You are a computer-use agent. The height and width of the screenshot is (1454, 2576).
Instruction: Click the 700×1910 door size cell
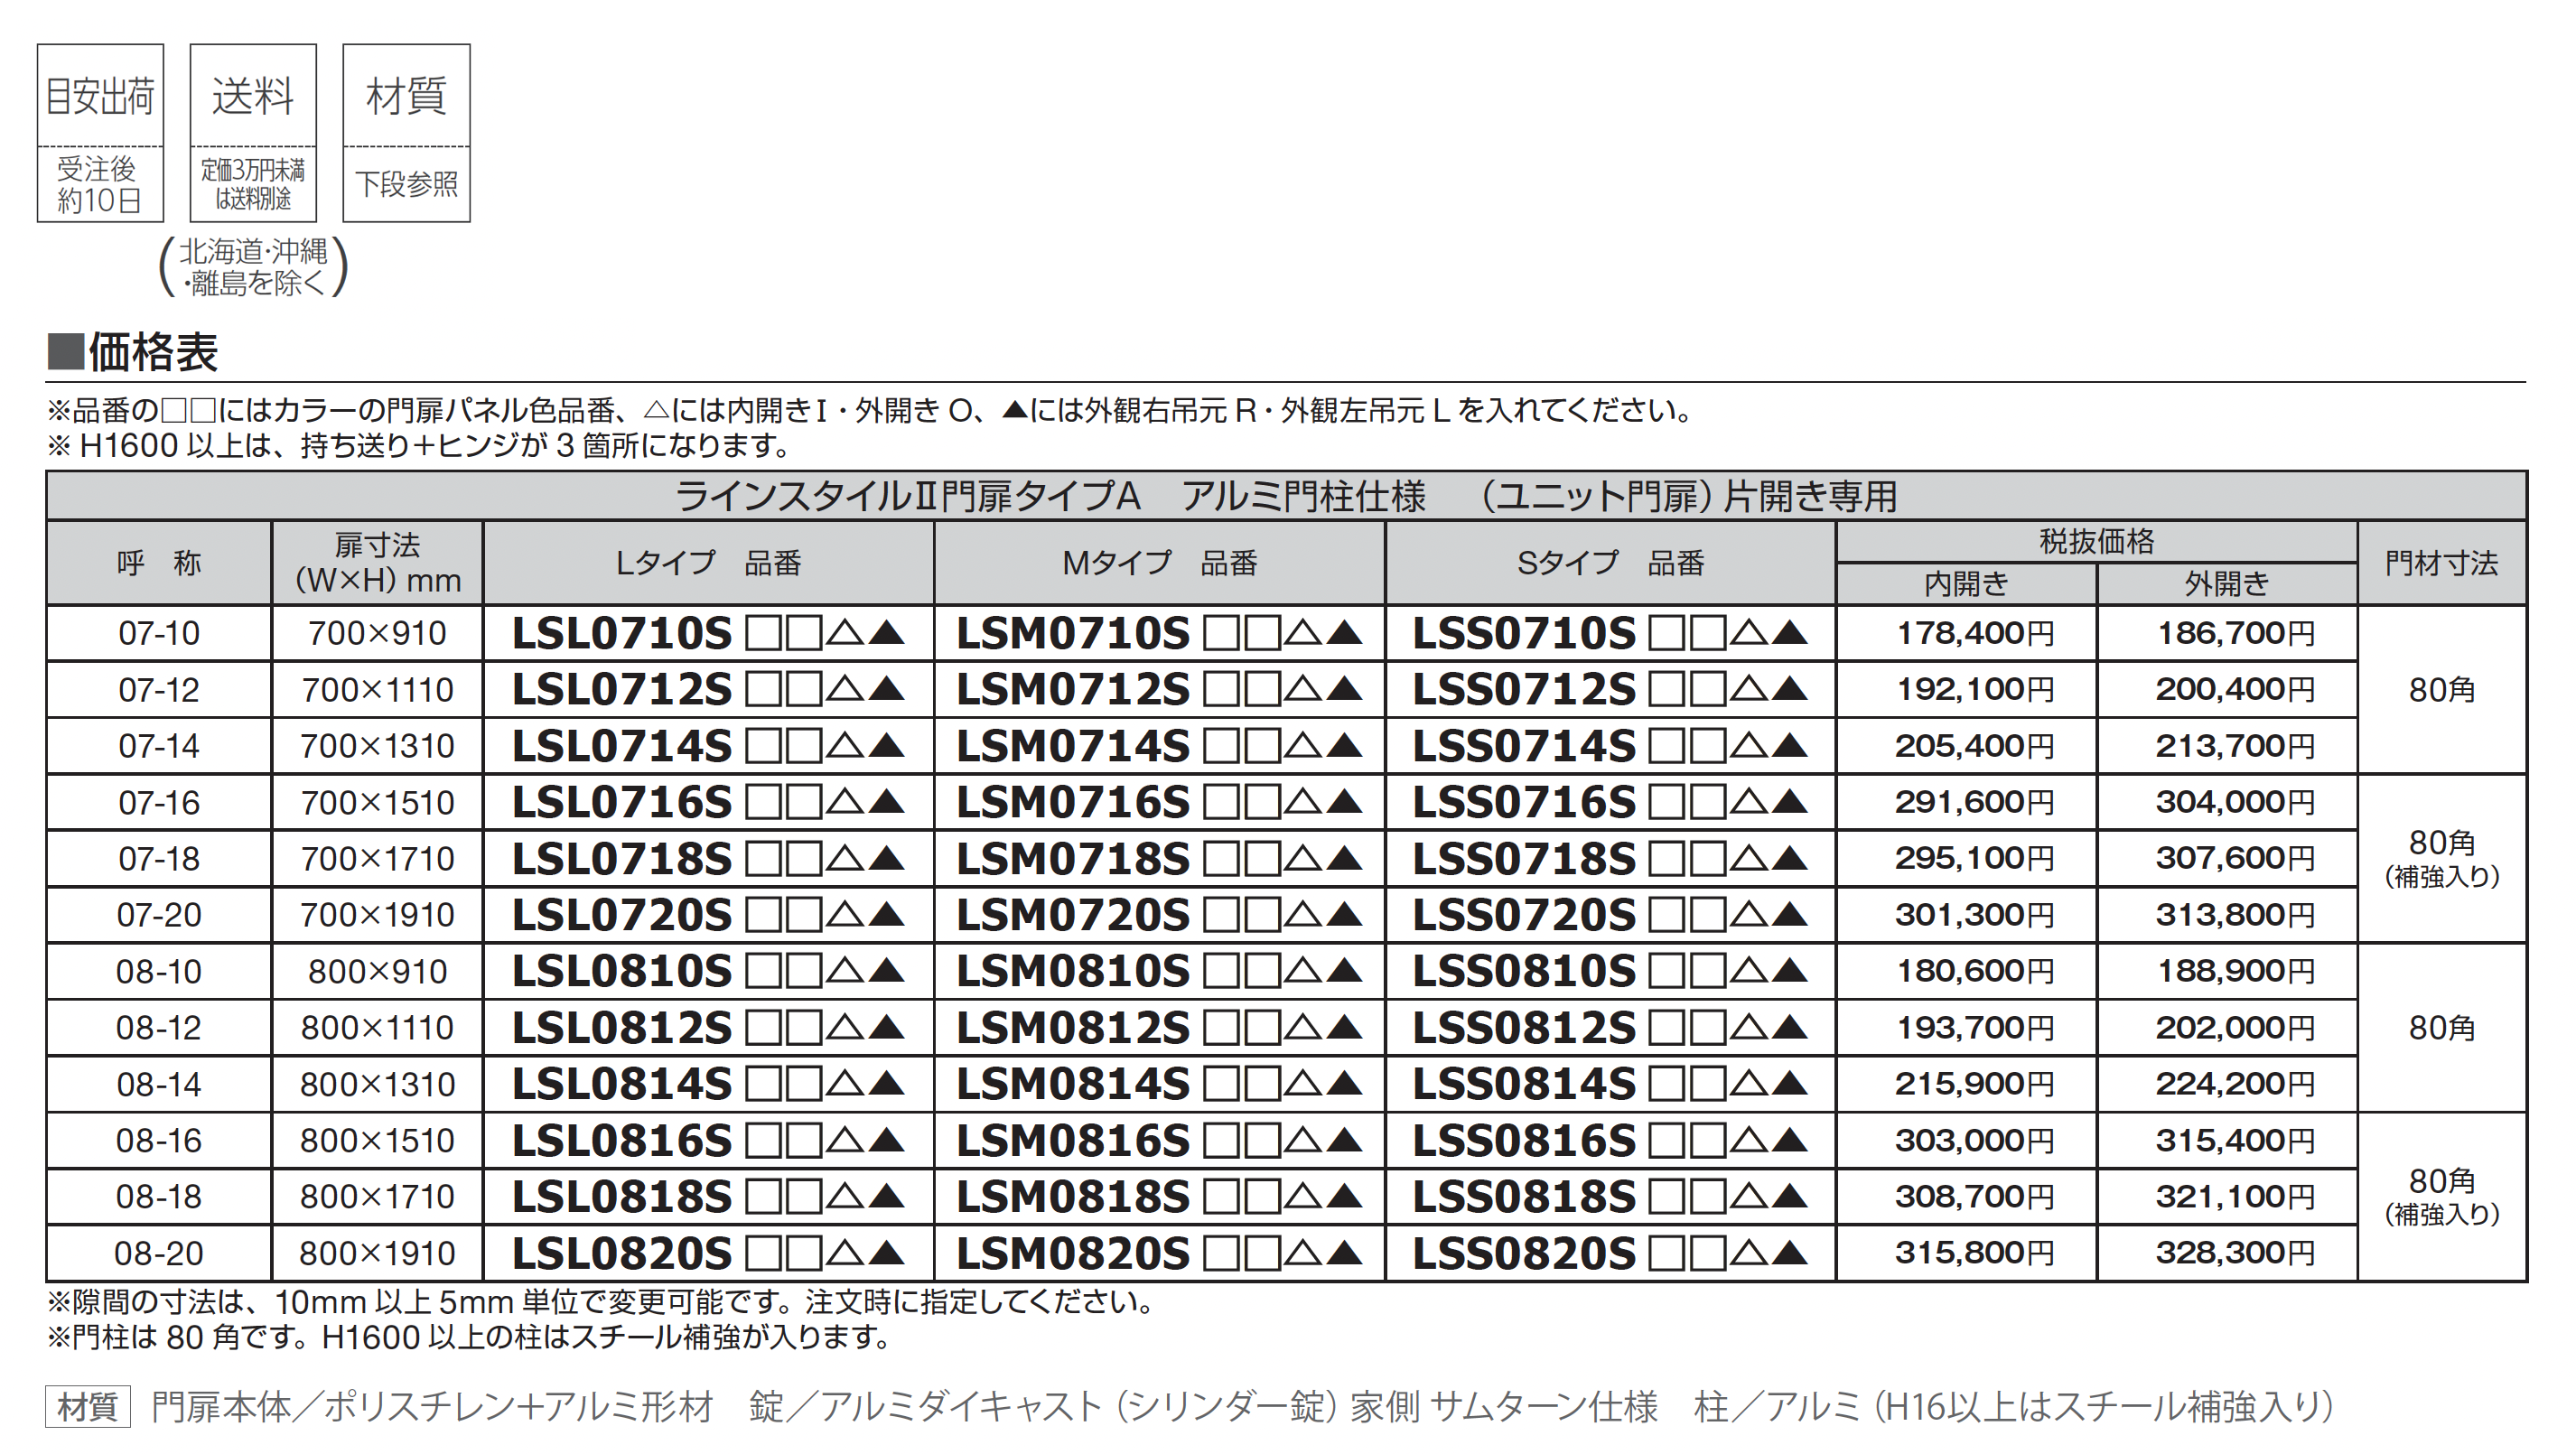pos(377,915)
